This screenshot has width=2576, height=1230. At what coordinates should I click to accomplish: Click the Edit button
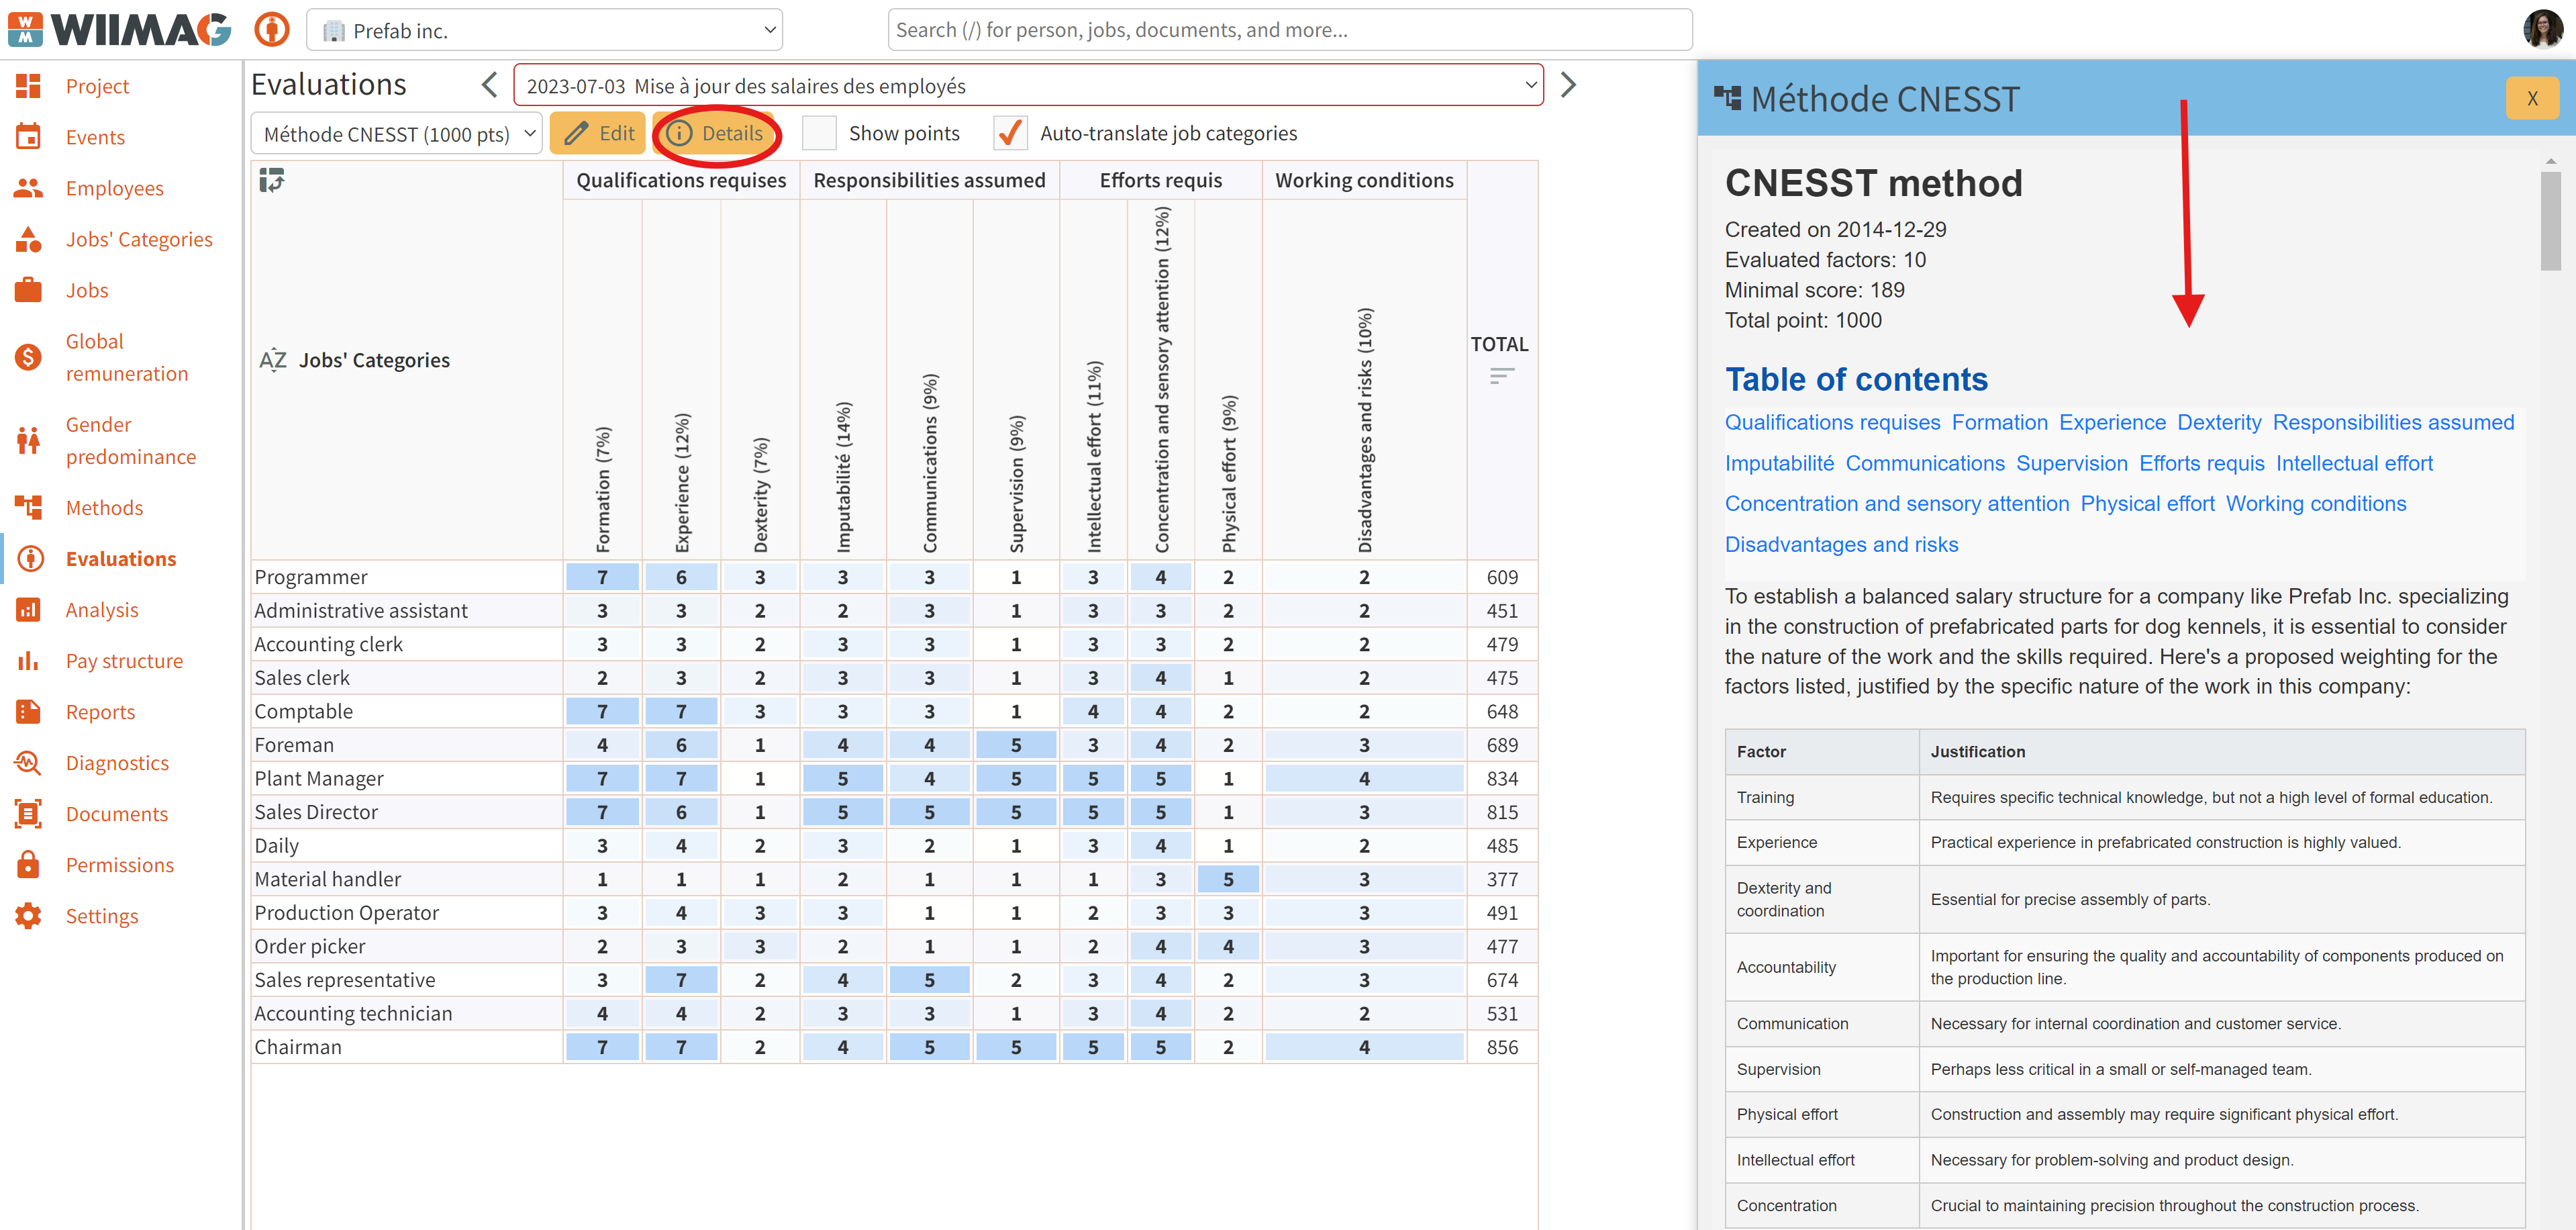point(598,133)
